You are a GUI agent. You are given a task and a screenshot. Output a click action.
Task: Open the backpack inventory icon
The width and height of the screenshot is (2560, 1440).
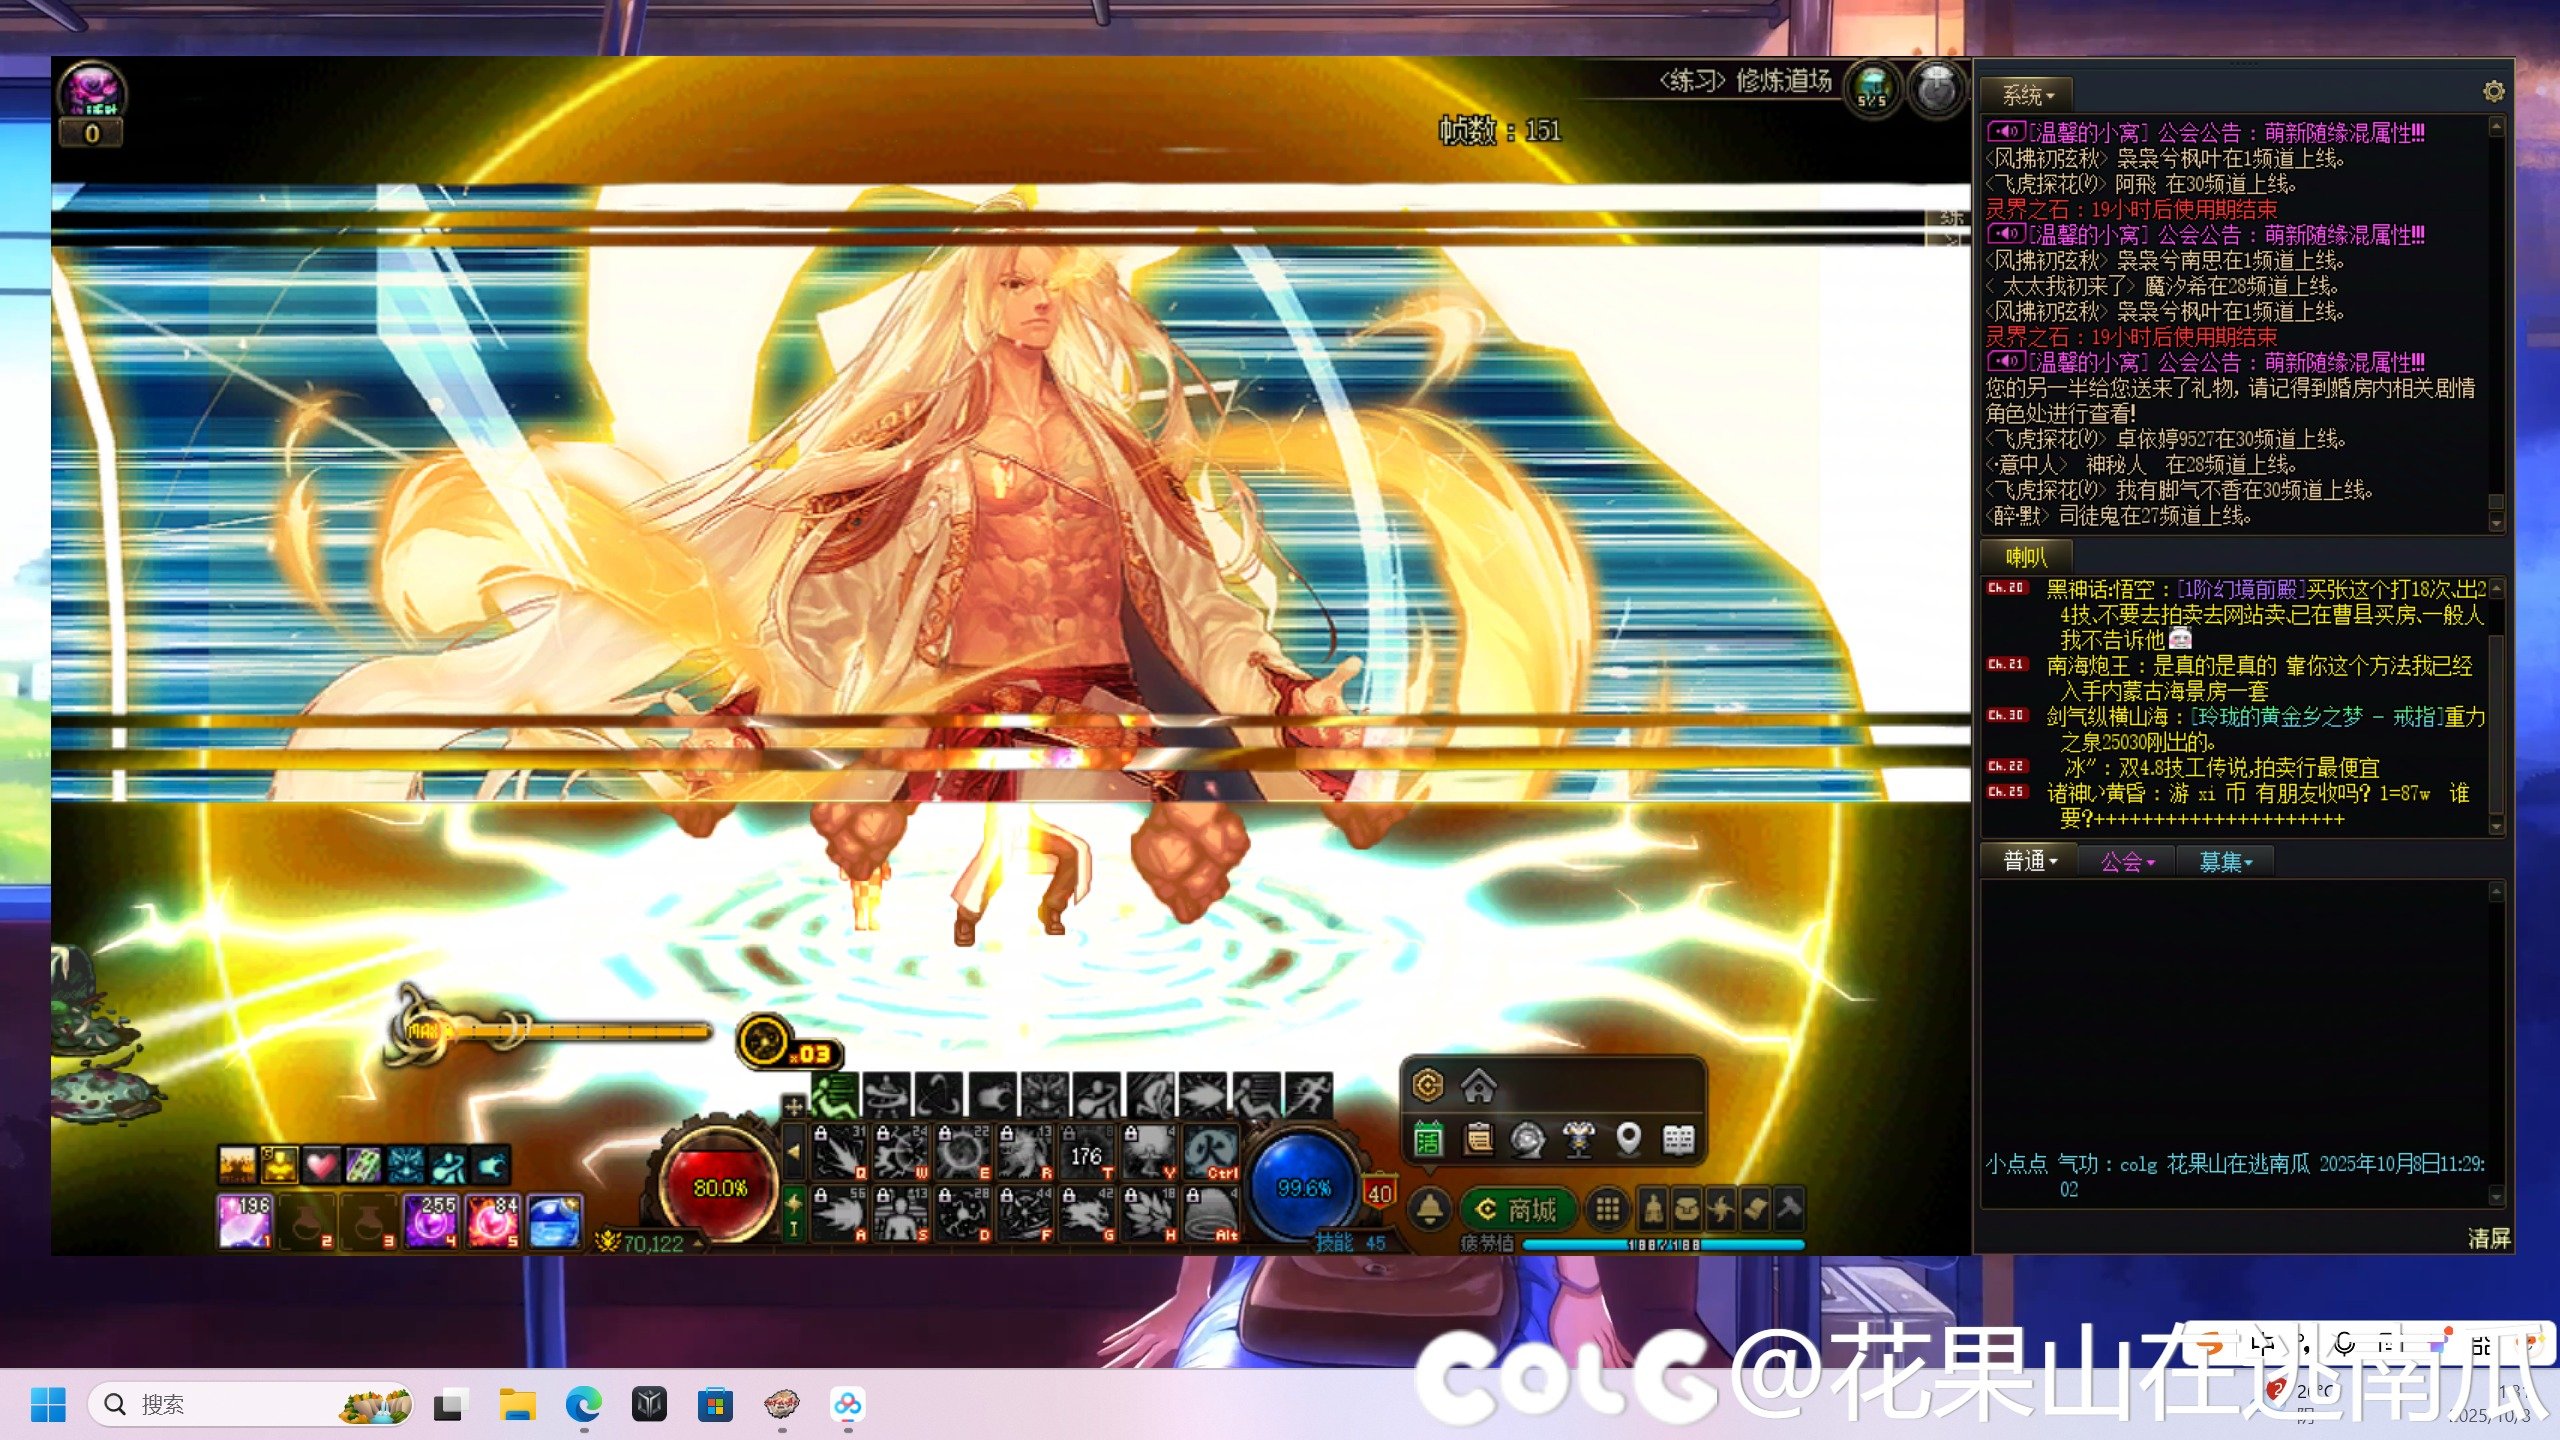click(x=1687, y=1210)
